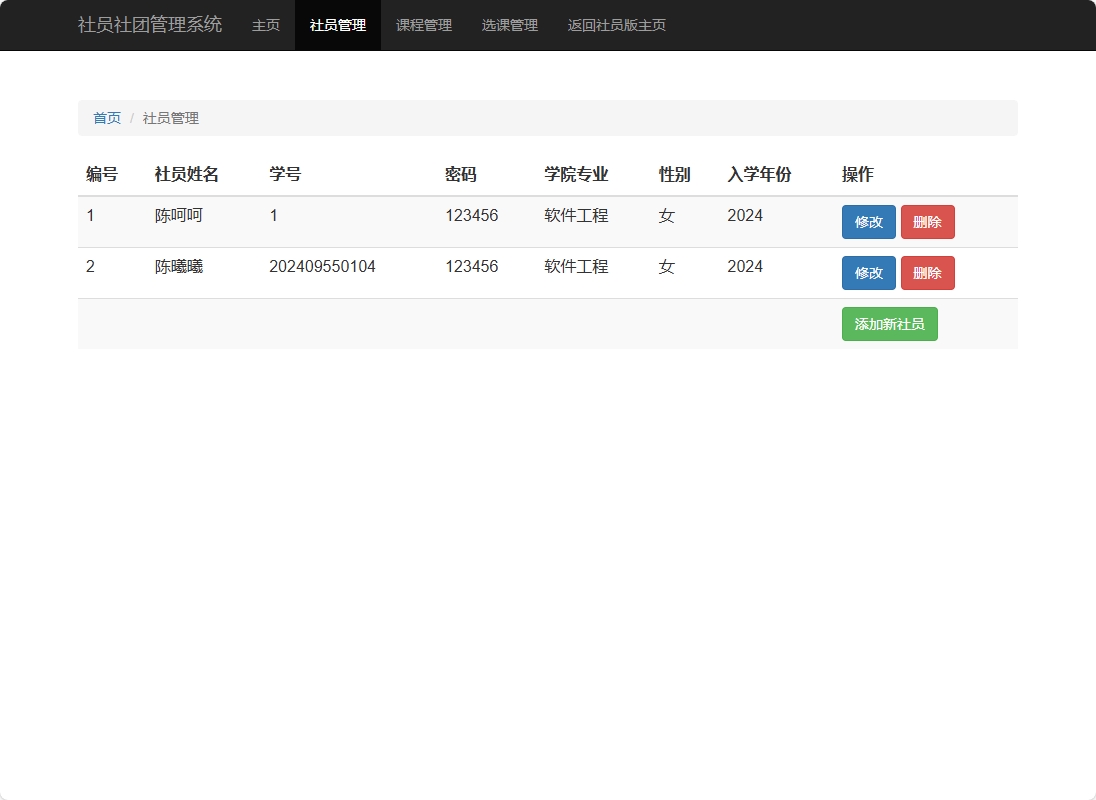This screenshot has height=800, width=1096.
Task: Click the 学号 column header
Action: (x=285, y=173)
